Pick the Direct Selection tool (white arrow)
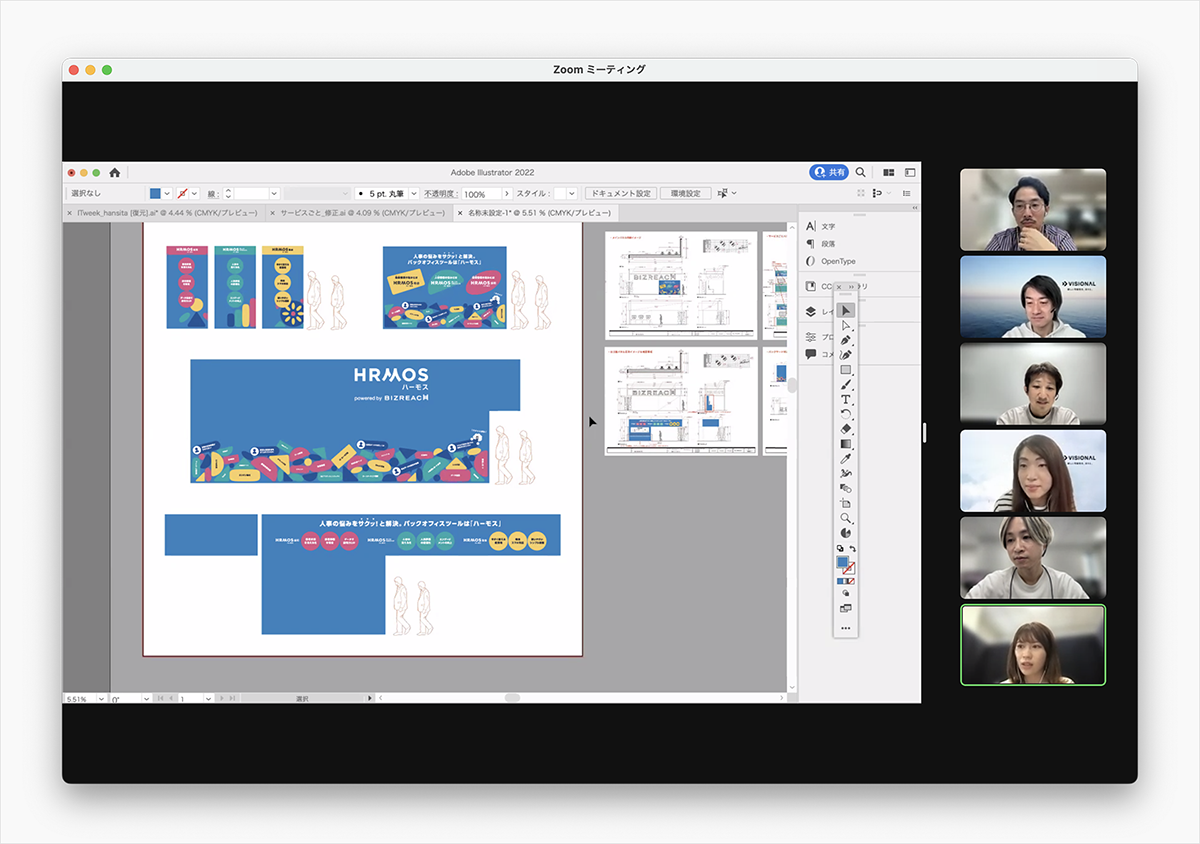Viewport: 1200px width, 844px height. point(846,325)
